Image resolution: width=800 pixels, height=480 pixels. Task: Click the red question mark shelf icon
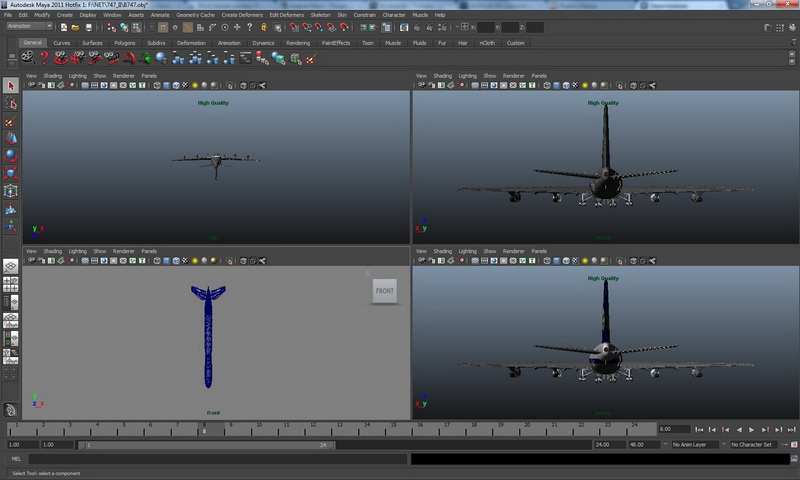point(43,58)
